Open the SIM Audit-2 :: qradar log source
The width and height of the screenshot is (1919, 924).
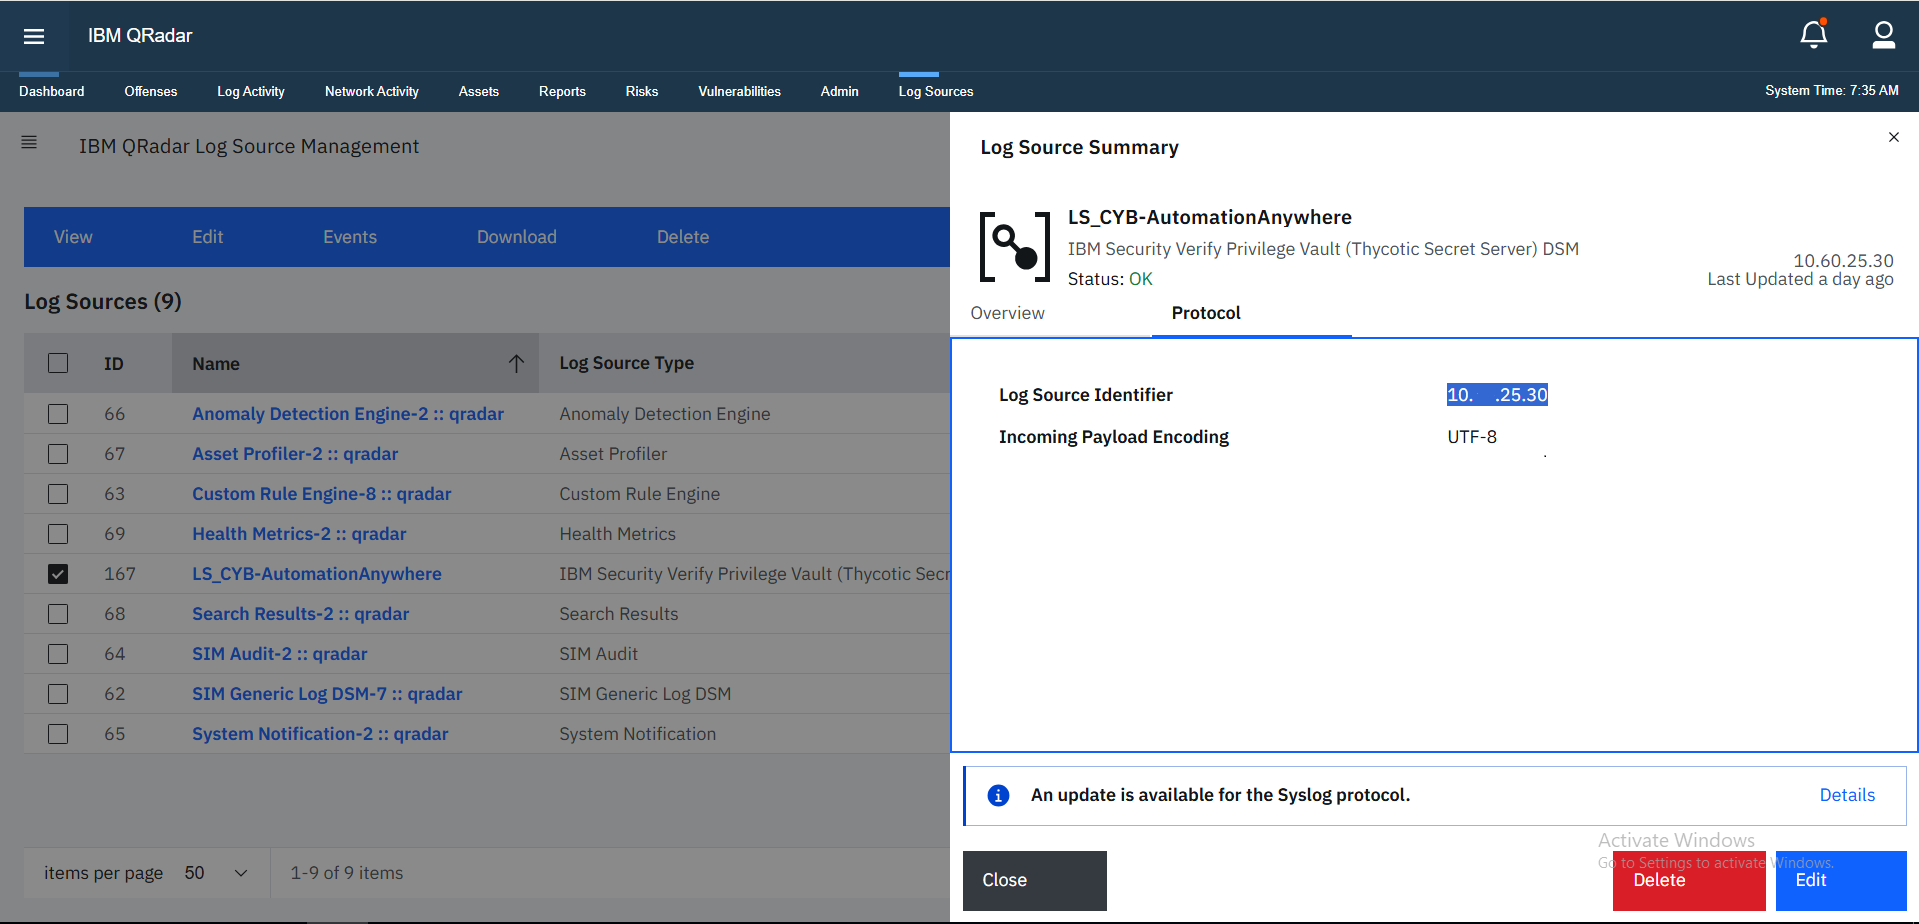pyautogui.click(x=279, y=654)
